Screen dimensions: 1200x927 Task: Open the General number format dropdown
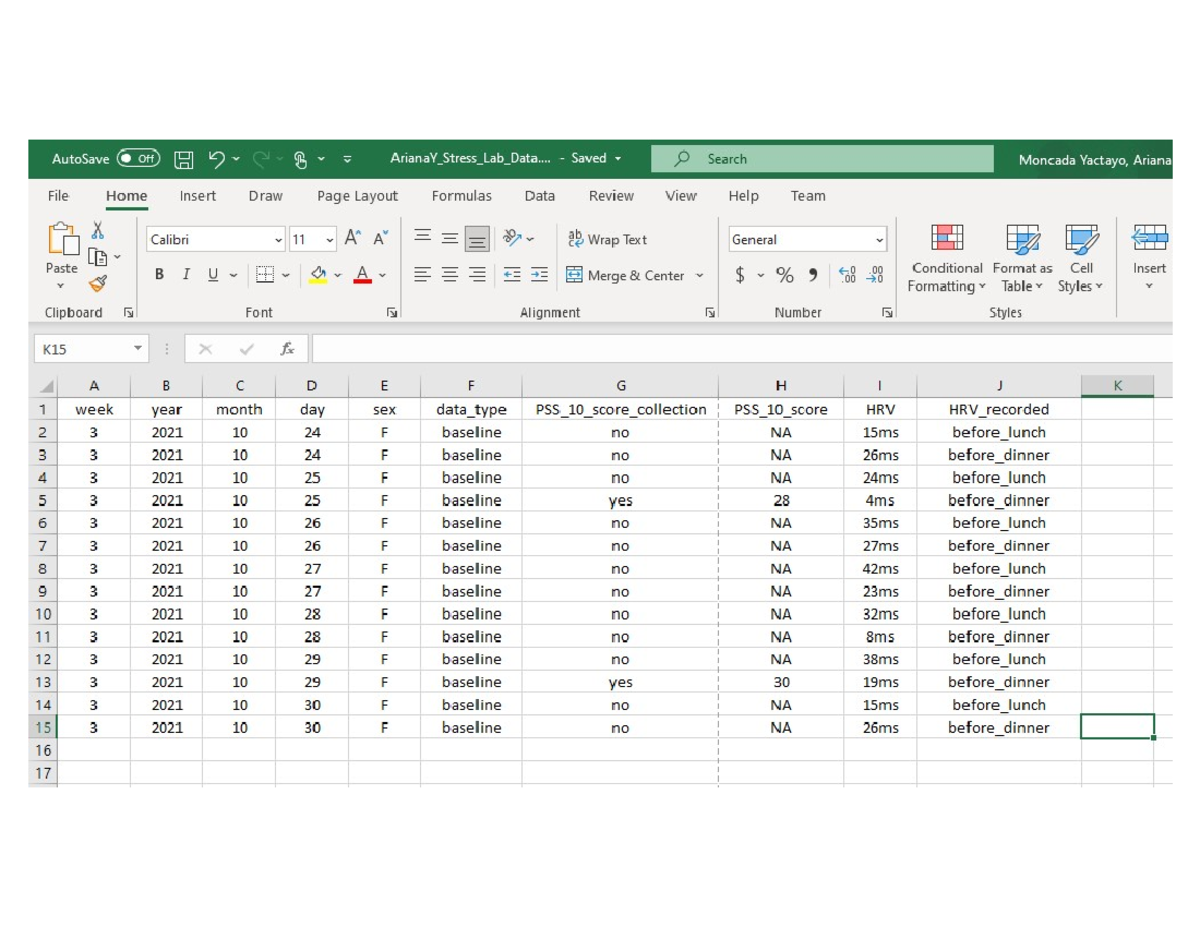(879, 240)
